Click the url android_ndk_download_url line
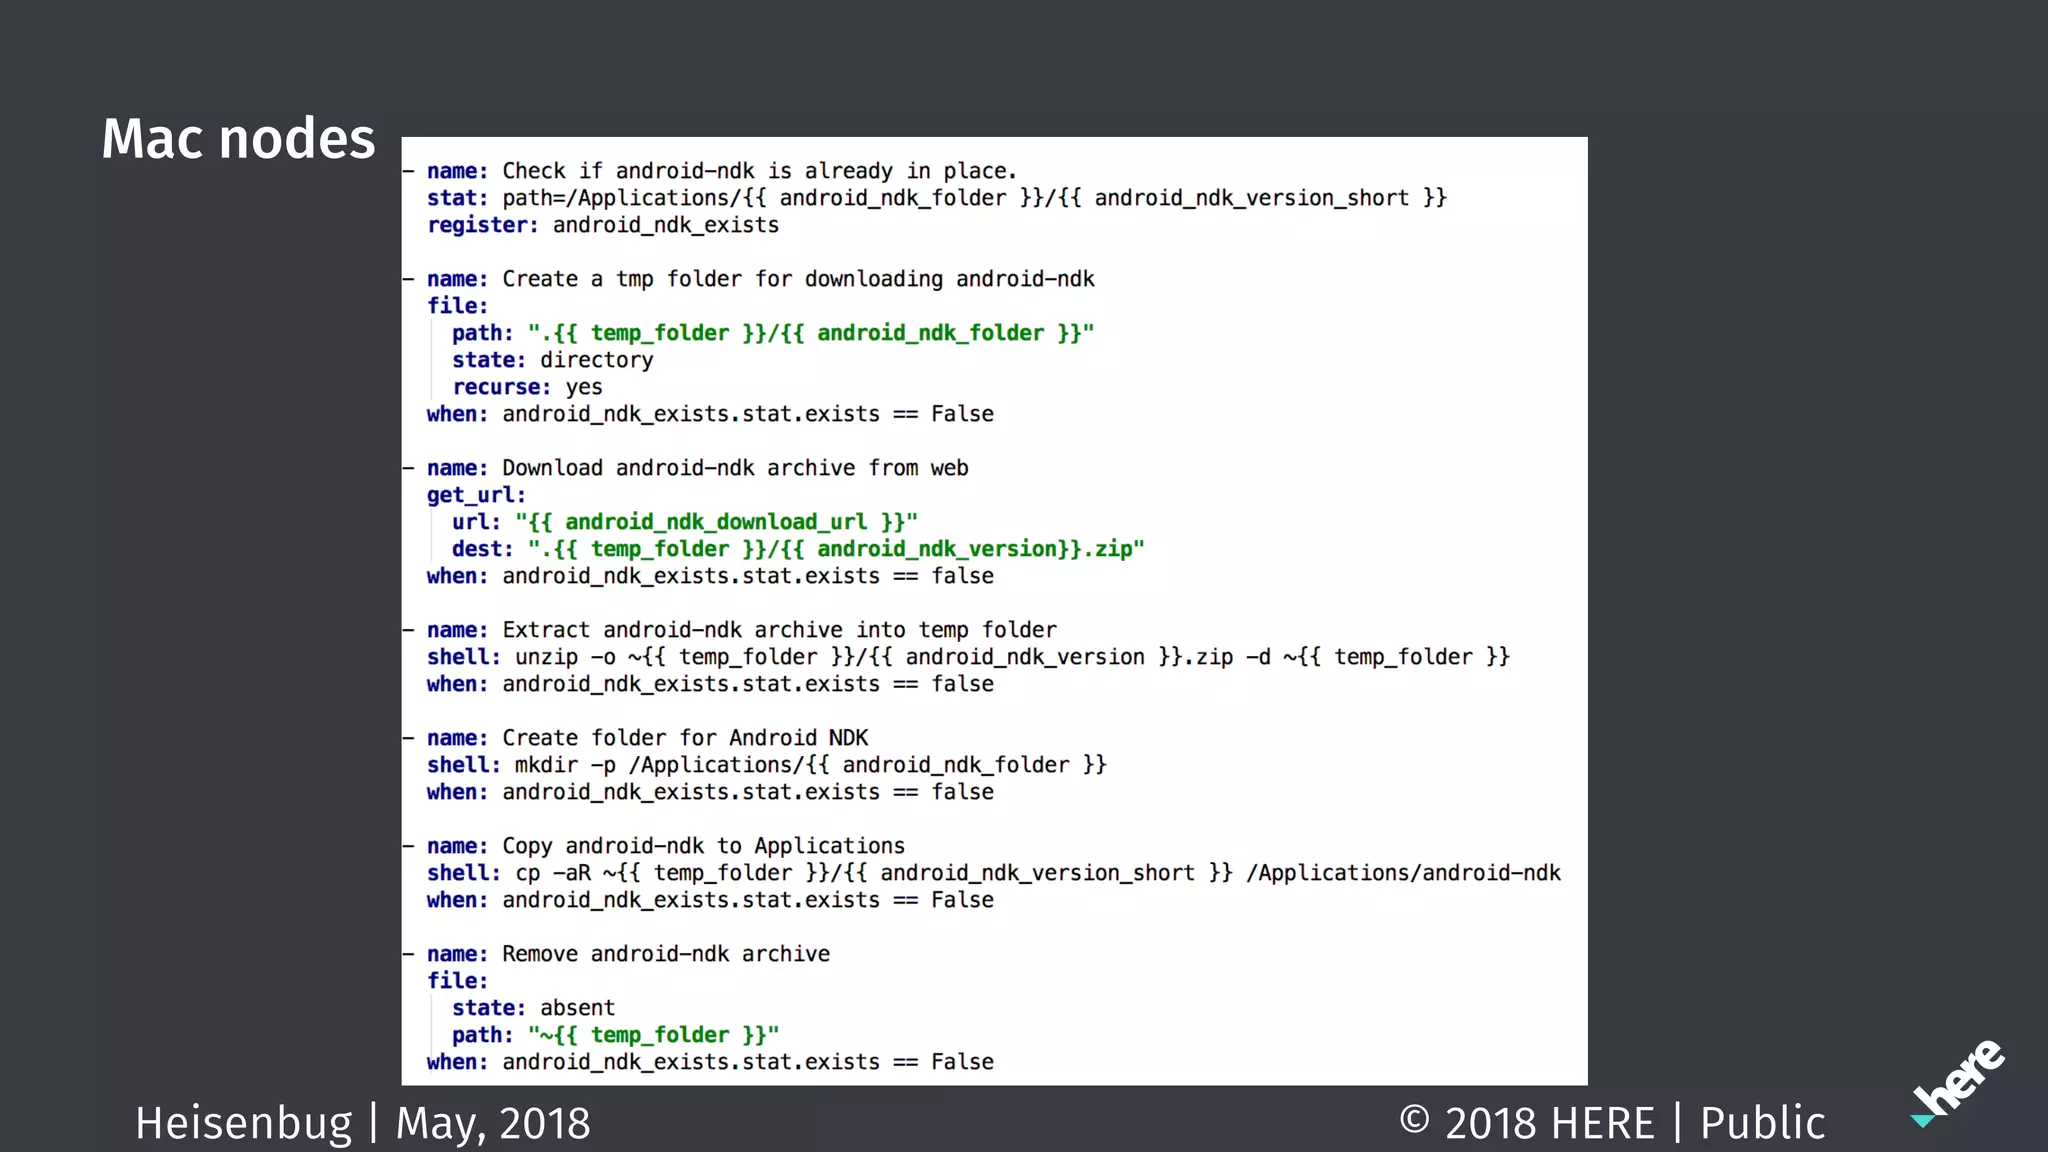This screenshot has width=2048, height=1152. point(685,522)
